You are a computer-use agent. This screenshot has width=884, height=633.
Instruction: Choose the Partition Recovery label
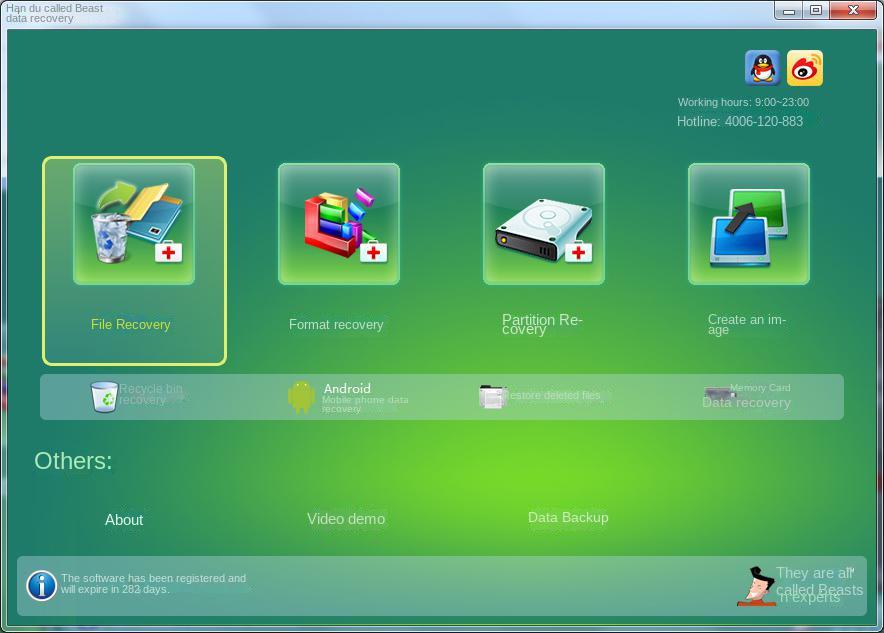tap(542, 325)
